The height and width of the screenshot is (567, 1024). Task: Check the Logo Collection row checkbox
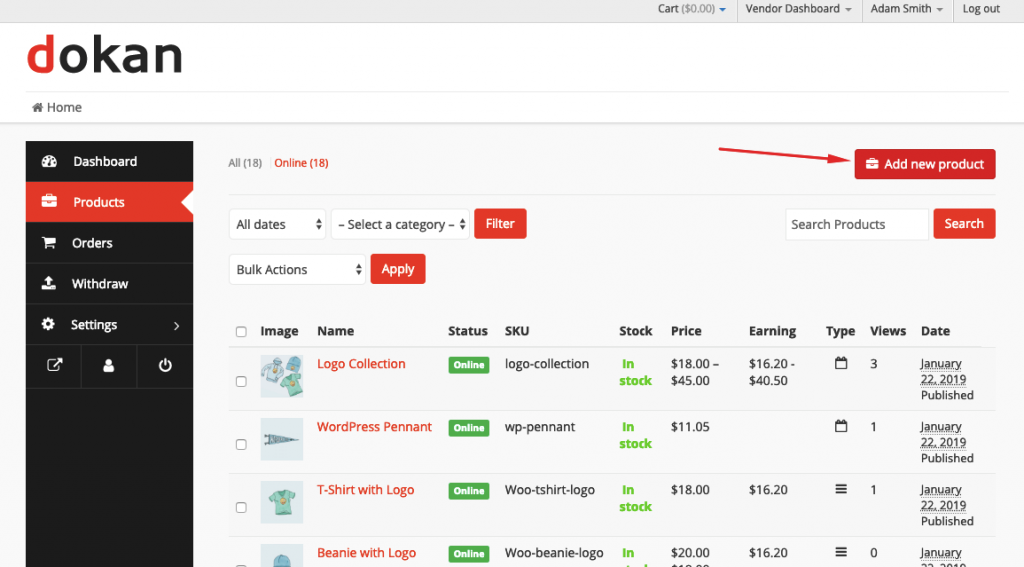click(x=241, y=381)
